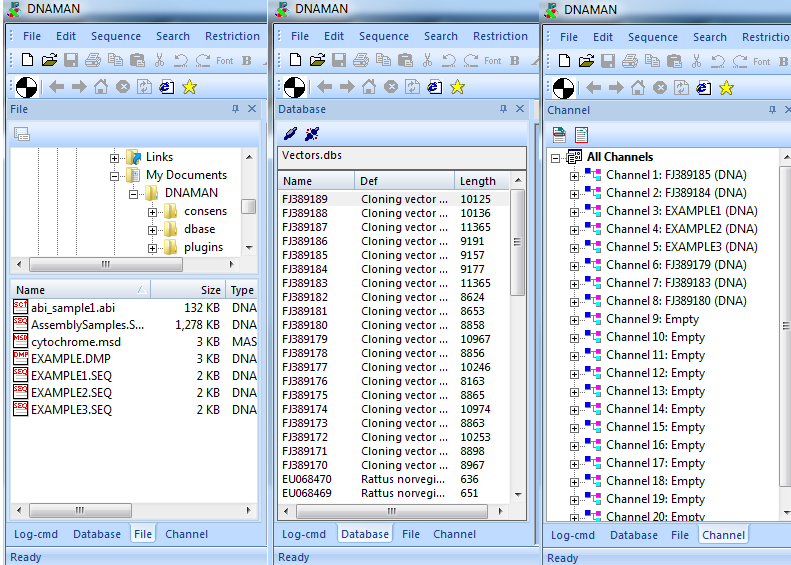Expand Channel 3: EXAMPLE1 node
Screen dimensions: 791x565
pyautogui.click(x=574, y=212)
